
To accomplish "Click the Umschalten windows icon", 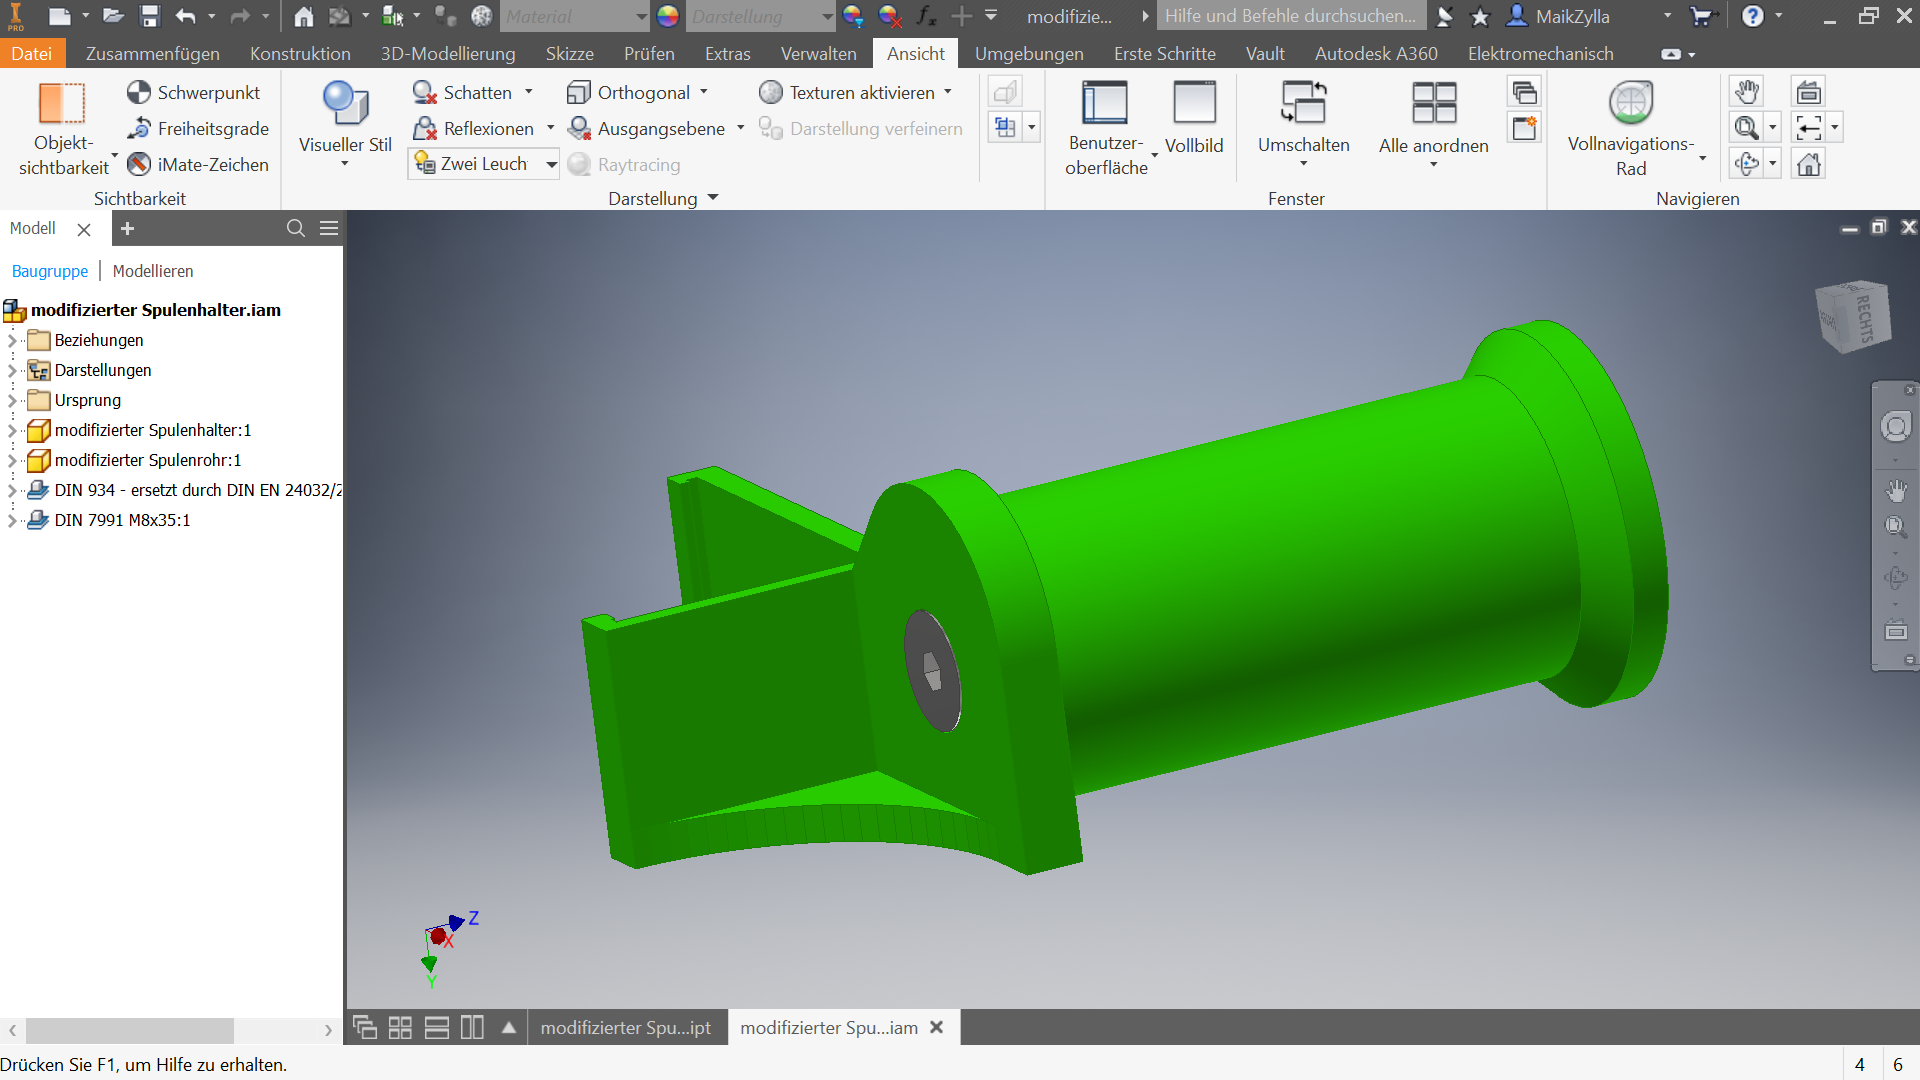I will [x=1304, y=103].
